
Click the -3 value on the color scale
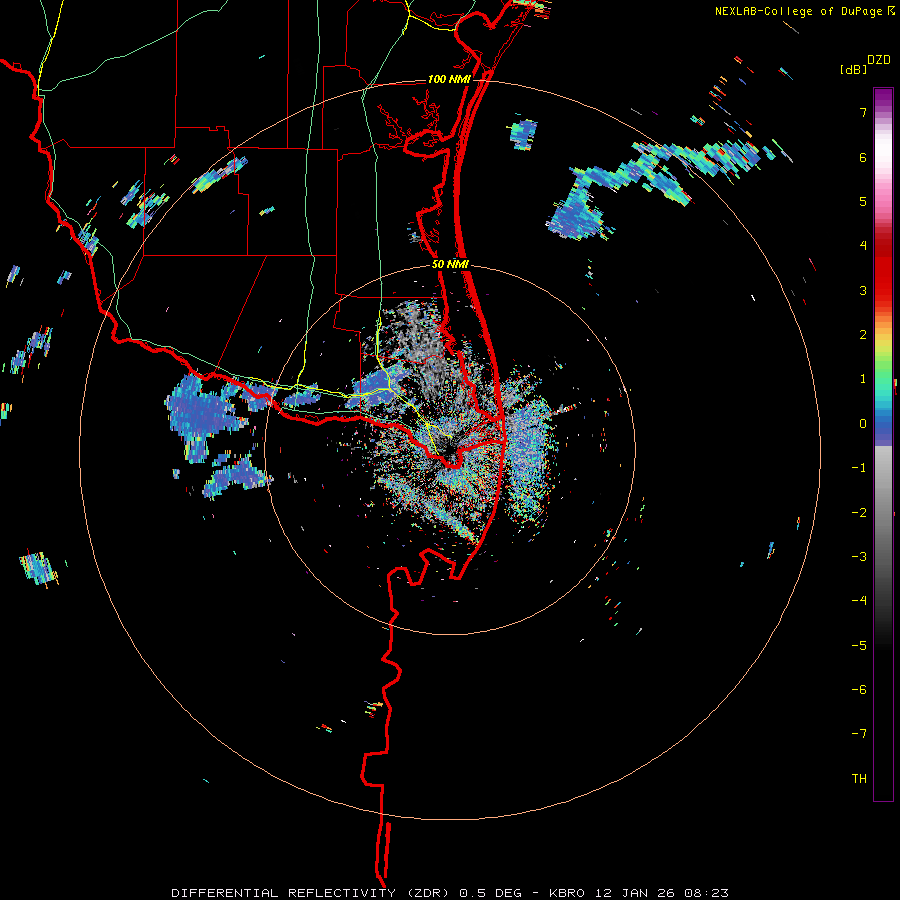(859, 557)
